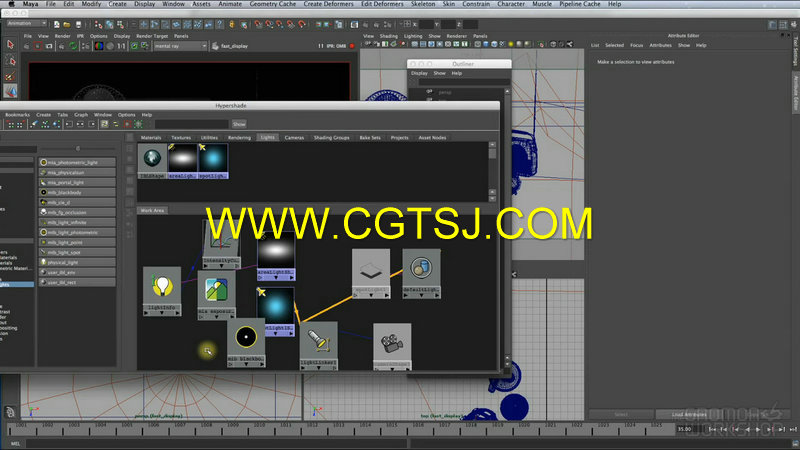Open the Attribute Editor Focus menu
Image resolution: width=800 pixels, height=450 pixels.
(x=636, y=45)
